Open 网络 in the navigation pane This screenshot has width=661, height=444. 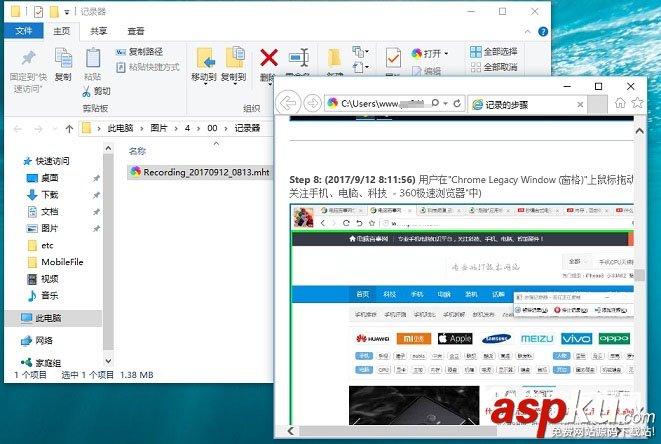(x=37, y=341)
